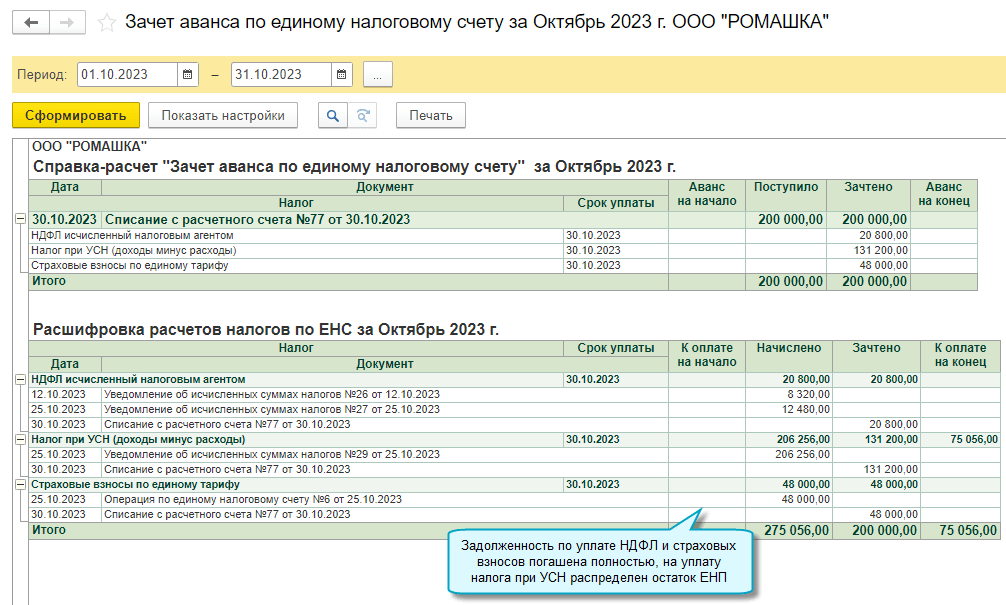The width and height of the screenshot is (1006, 605).
Task: Open search with magnifier icon
Action: (332, 115)
